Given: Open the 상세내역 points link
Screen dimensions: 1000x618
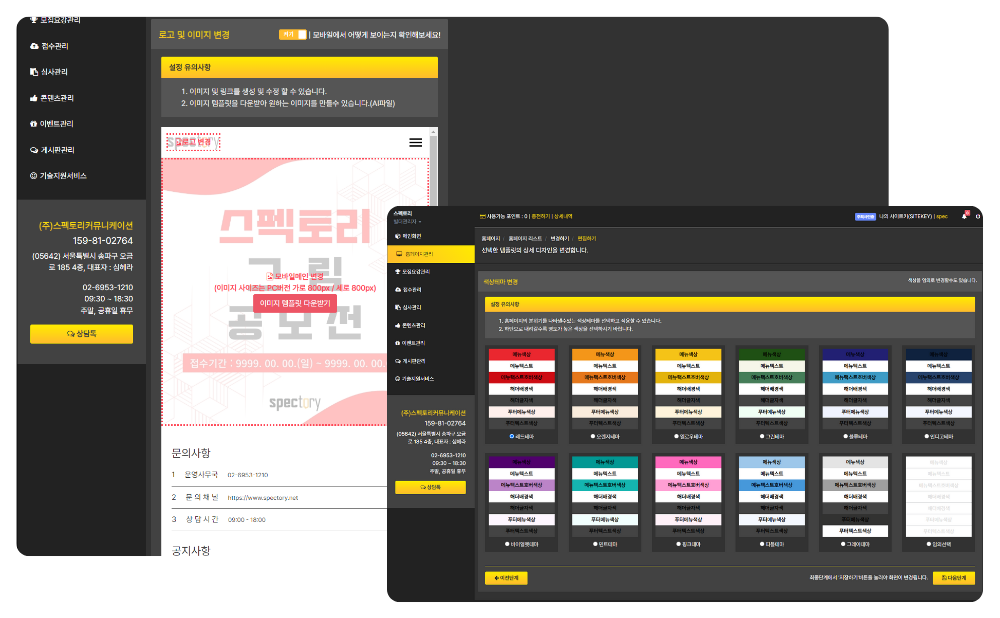Looking at the screenshot, I should [x=562, y=217].
